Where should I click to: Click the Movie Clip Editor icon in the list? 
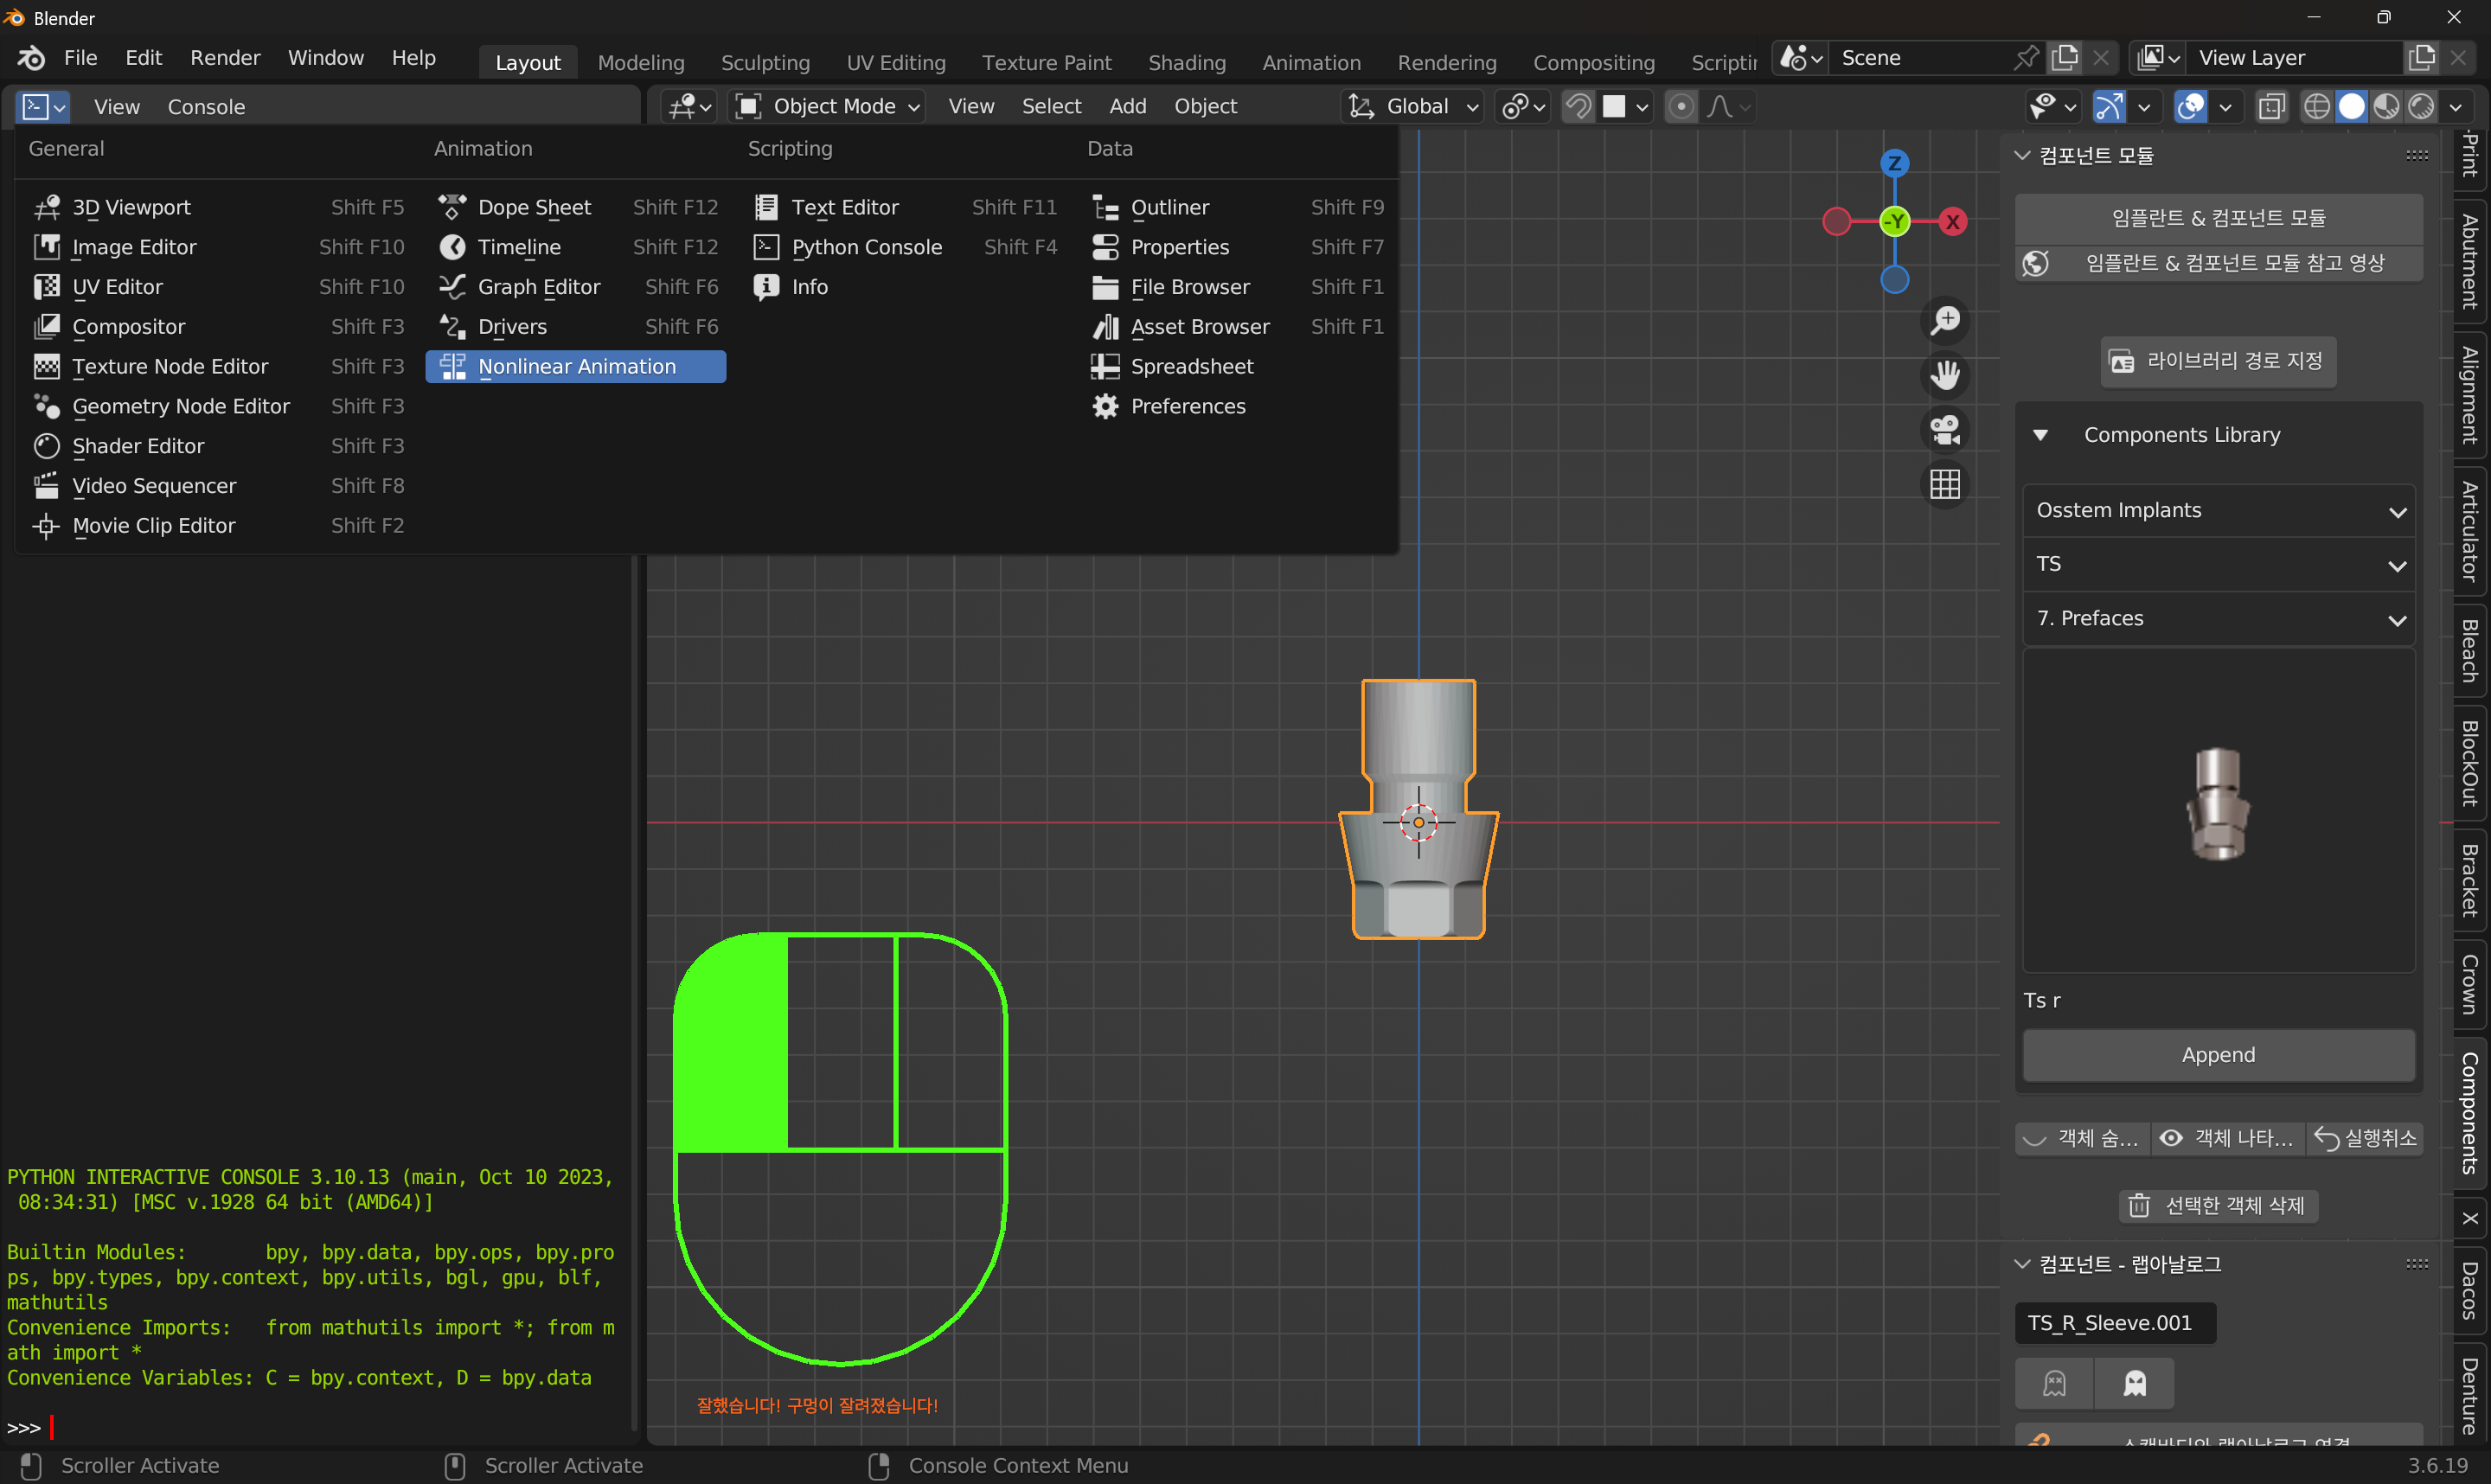46,526
